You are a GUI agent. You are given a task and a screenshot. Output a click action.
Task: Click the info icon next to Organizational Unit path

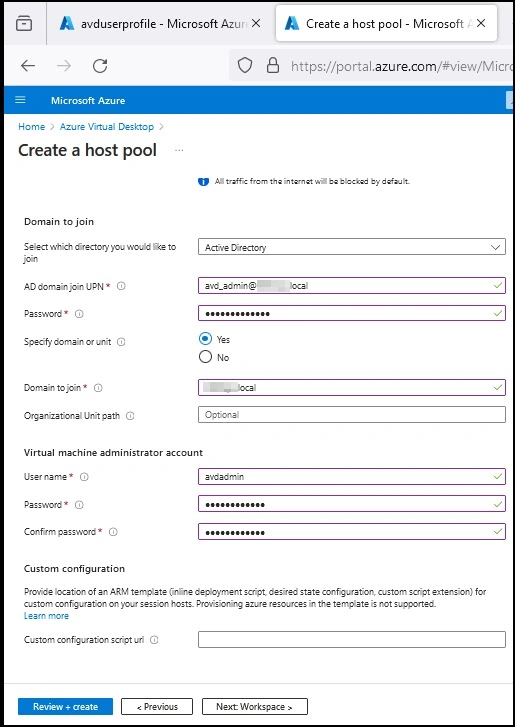click(130, 416)
